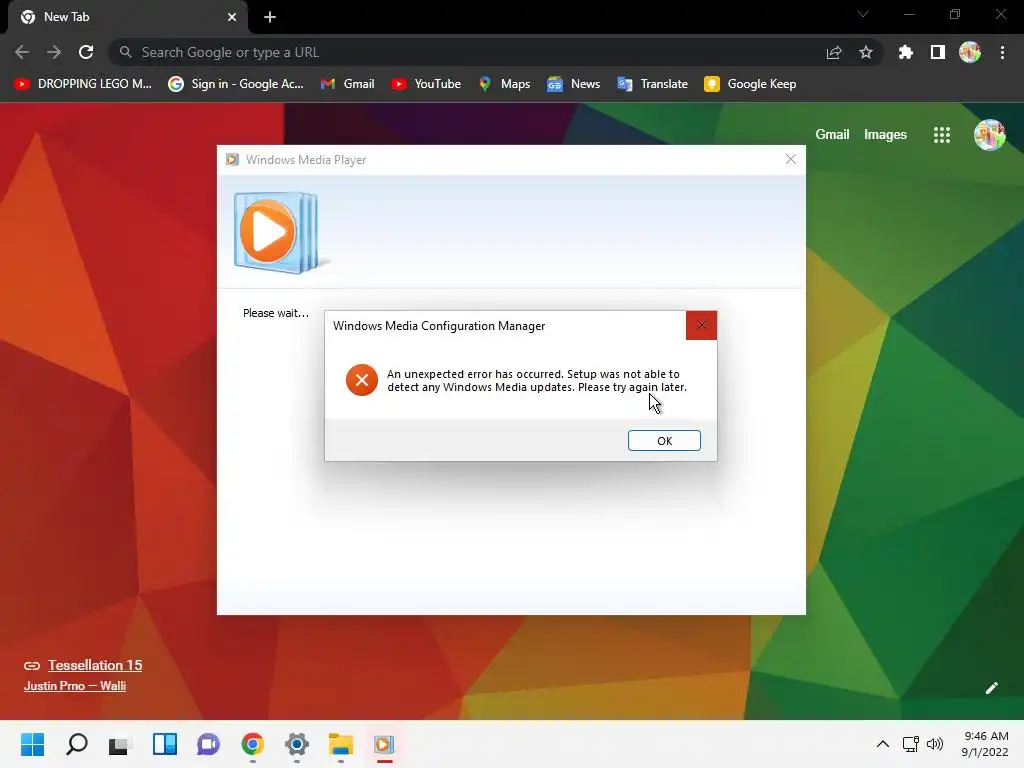Click the Images link on new tab page
Image resolution: width=1024 pixels, height=768 pixels.
(885, 135)
